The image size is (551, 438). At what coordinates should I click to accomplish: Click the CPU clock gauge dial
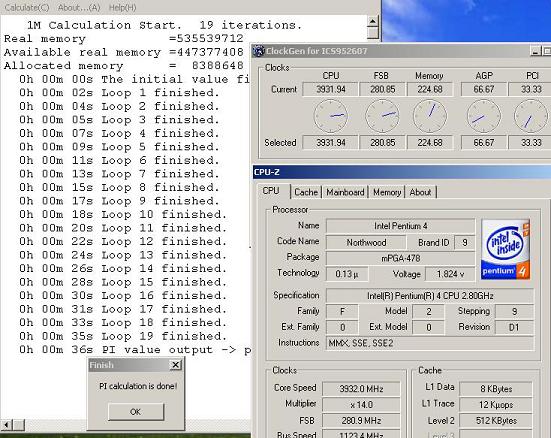[x=331, y=116]
